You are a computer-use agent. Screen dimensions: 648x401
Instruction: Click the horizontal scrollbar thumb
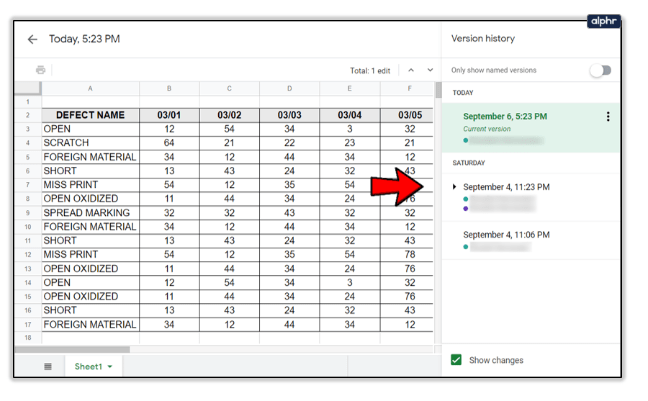click(x=72, y=350)
